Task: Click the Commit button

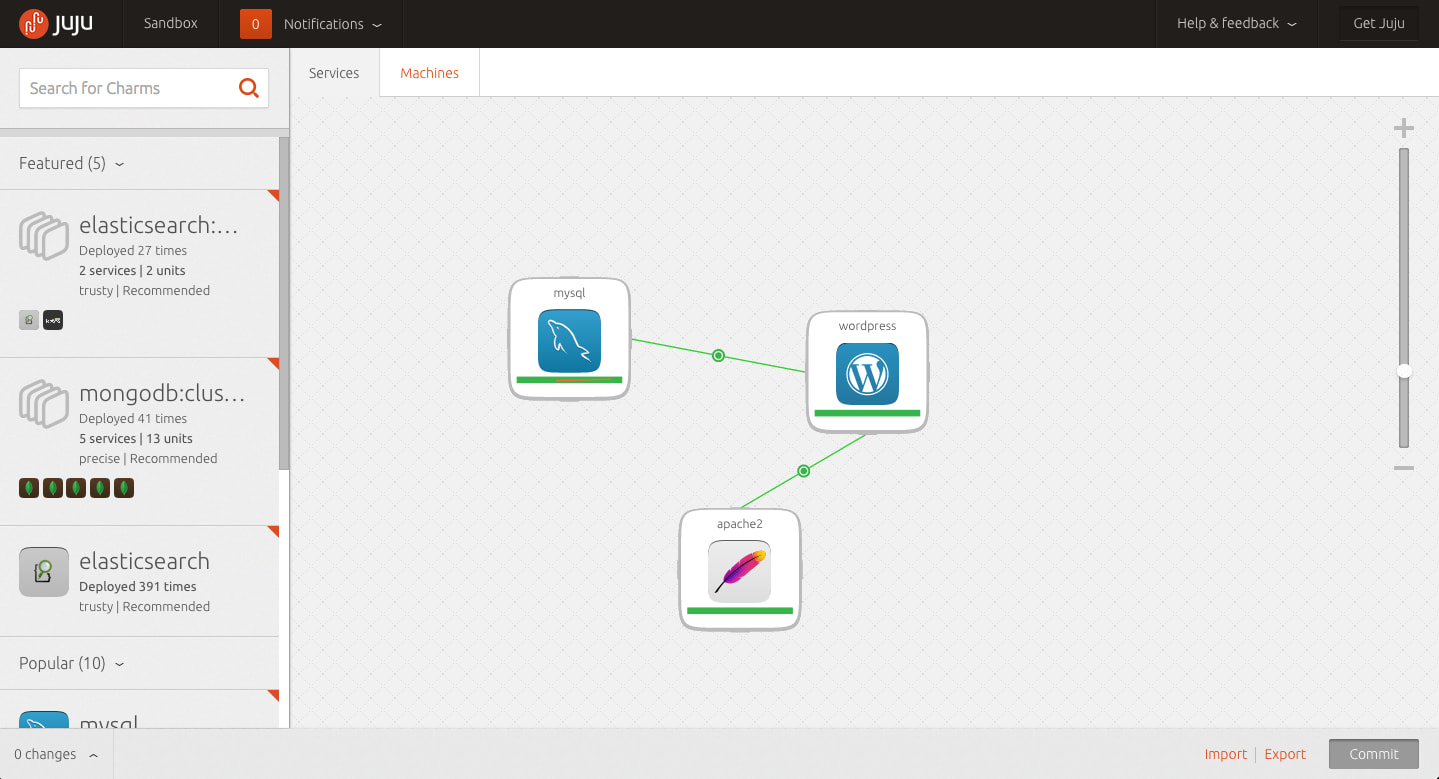Action: pos(1374,754)
